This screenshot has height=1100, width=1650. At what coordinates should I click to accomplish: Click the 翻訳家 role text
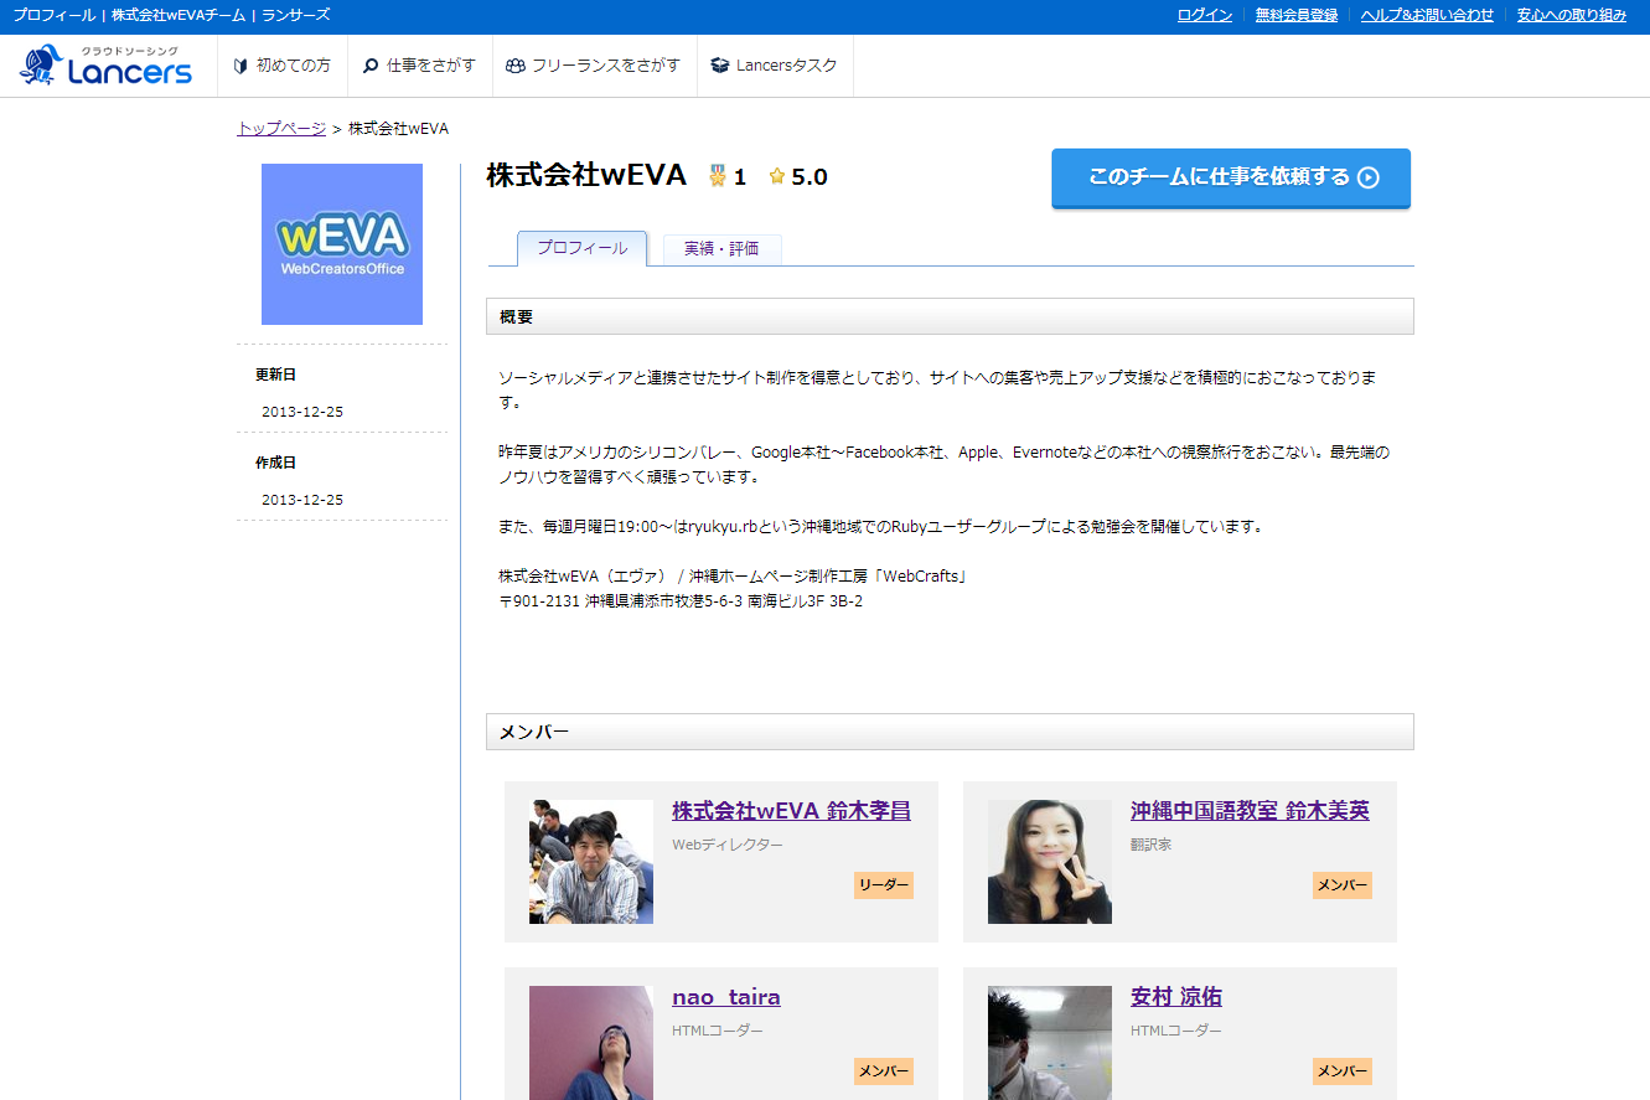pyautogui.click(x=1151, y=845)
